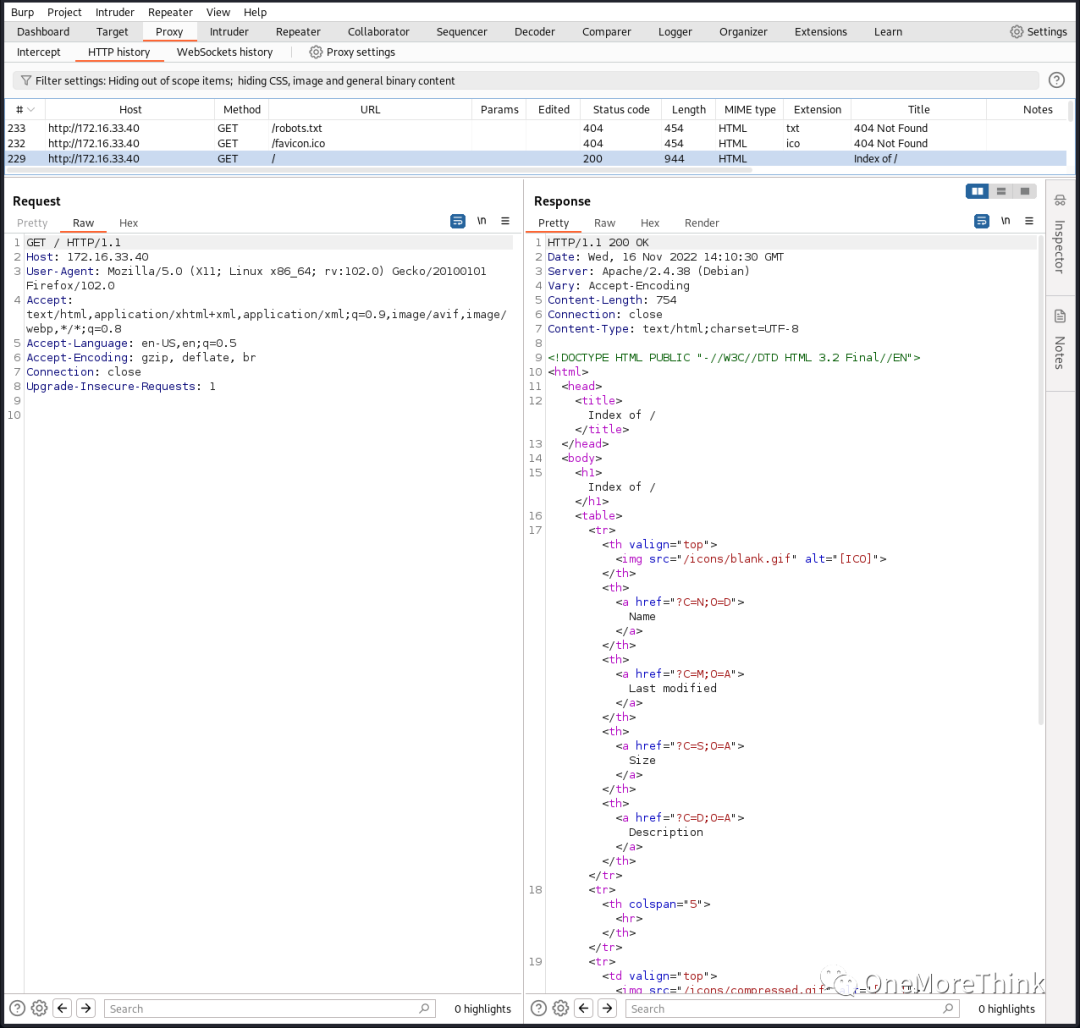The height and width of the screenshot is (1028, 1080).
Task: Open the Project menu
Action: coord(64,12)
